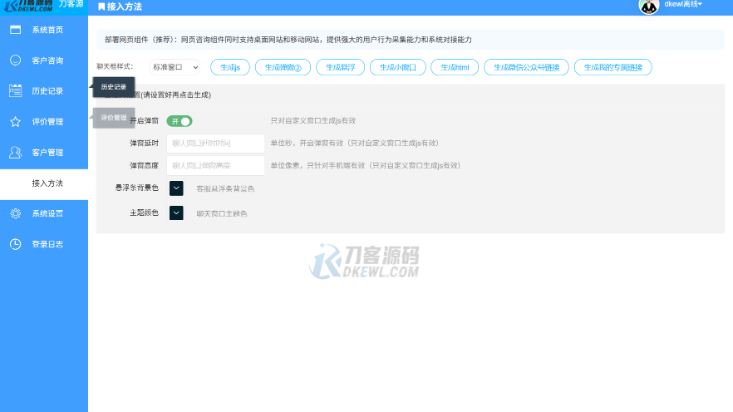The image size is (733, 412).
Task: Click the 系统首页 window icon in sidebar
Action: tap(15, 30)
